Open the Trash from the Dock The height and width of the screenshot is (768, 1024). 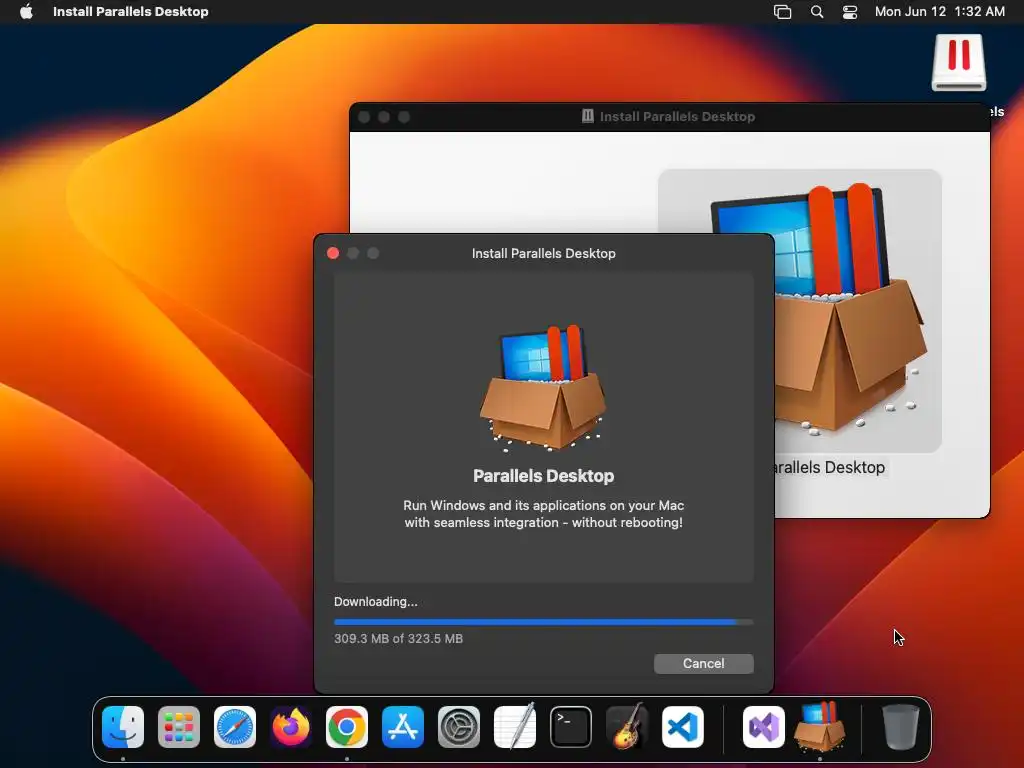(901, 727)
